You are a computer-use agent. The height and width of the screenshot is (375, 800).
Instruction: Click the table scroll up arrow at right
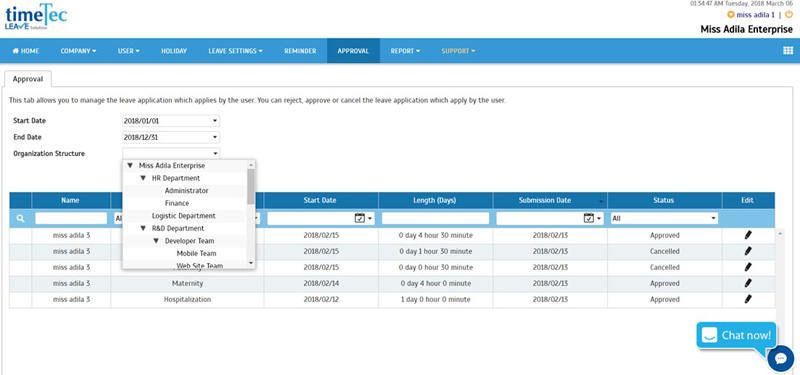(x=780, y=233)
